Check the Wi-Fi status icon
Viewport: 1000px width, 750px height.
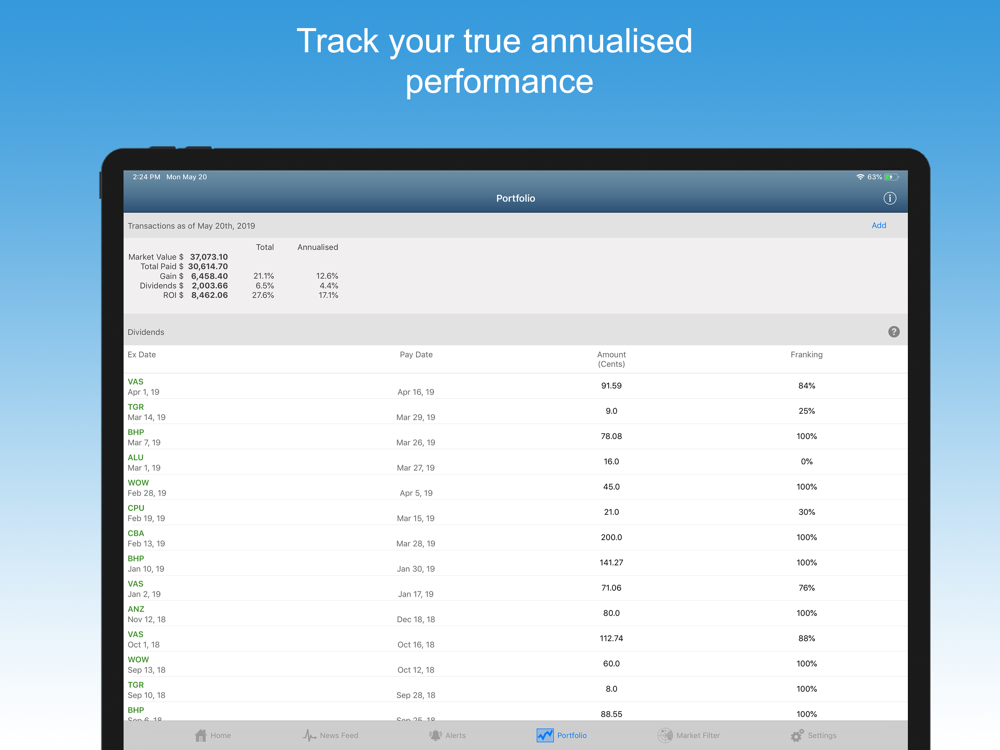[x=860, y=177]
